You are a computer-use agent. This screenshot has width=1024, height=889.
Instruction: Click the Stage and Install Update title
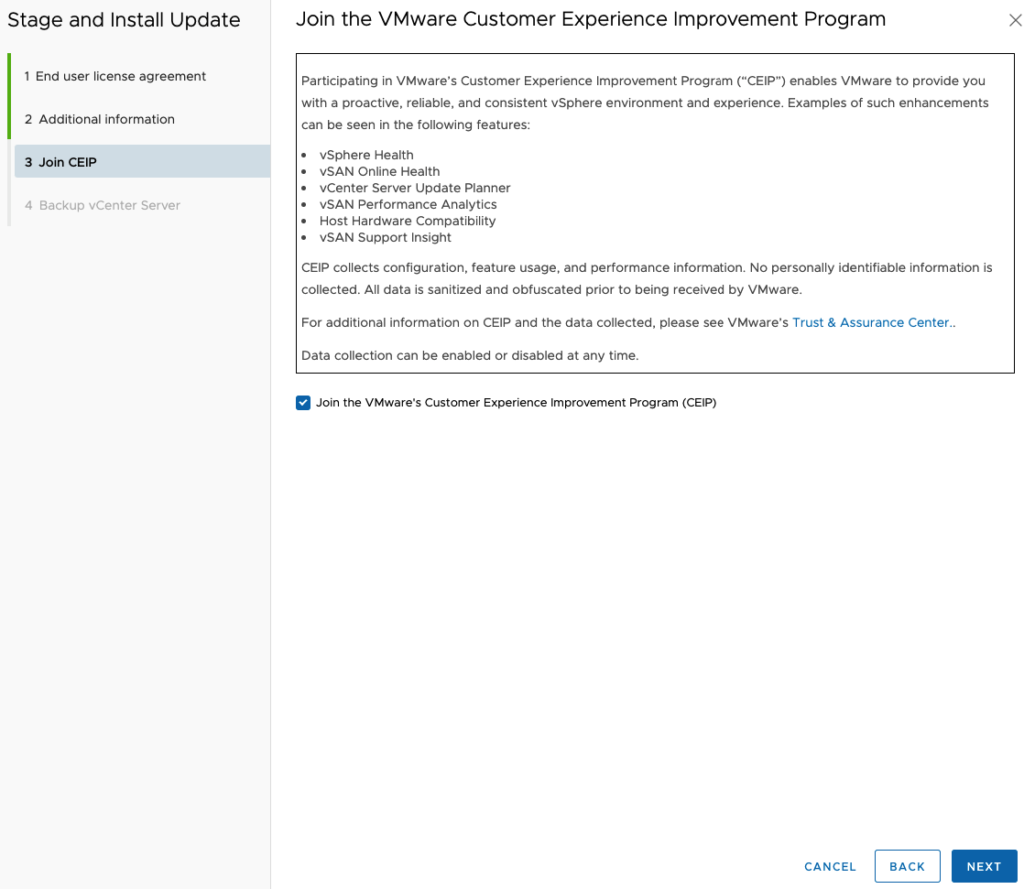124,20
